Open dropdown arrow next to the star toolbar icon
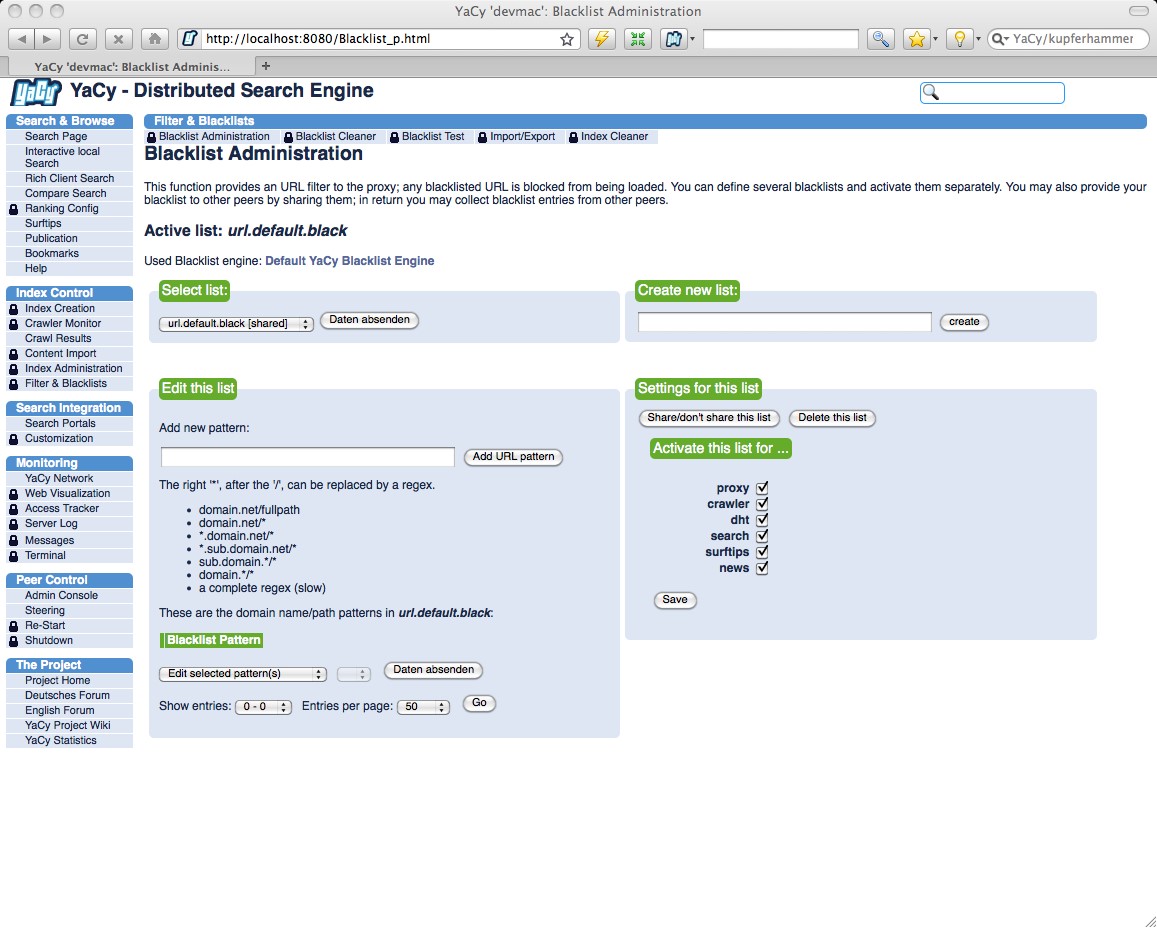Screen dimensions: 1157x928 (936, 39)
